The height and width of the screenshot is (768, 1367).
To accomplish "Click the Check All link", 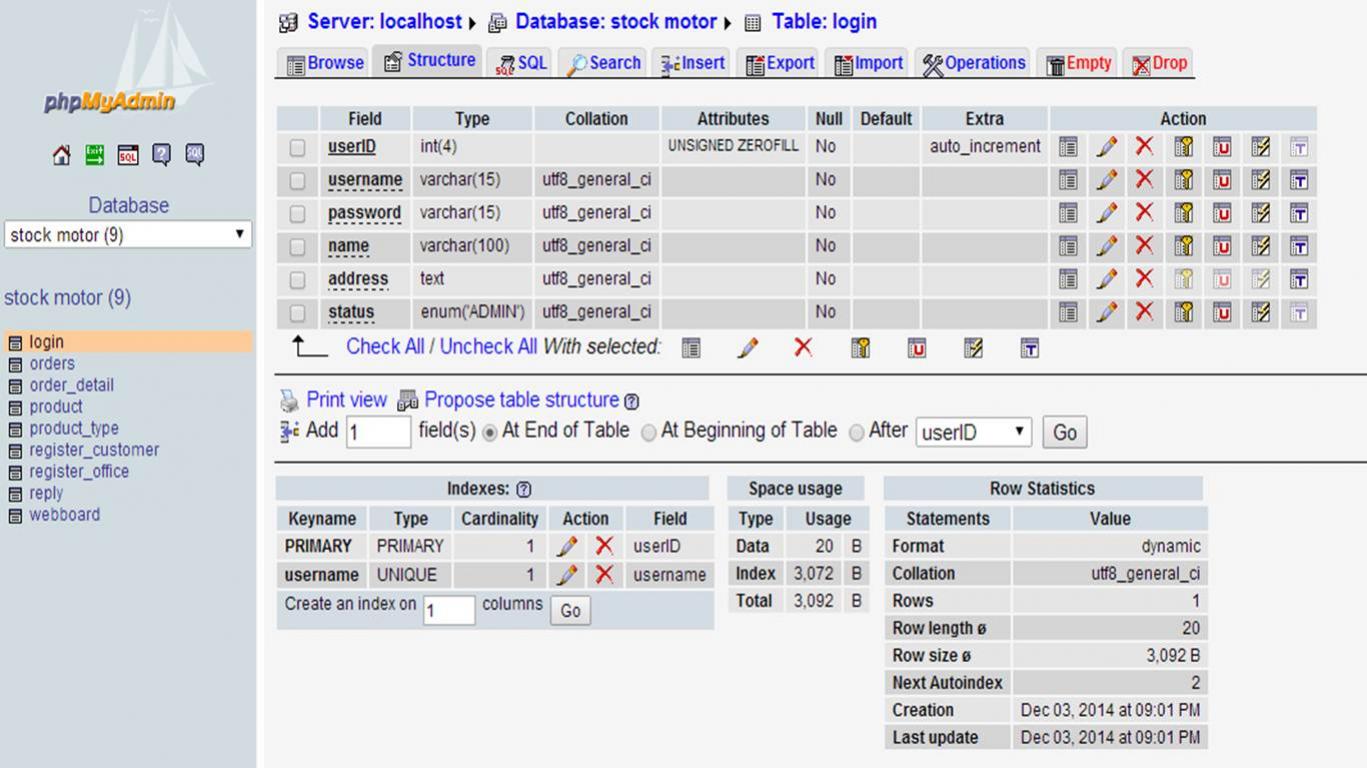I will 385,347.
